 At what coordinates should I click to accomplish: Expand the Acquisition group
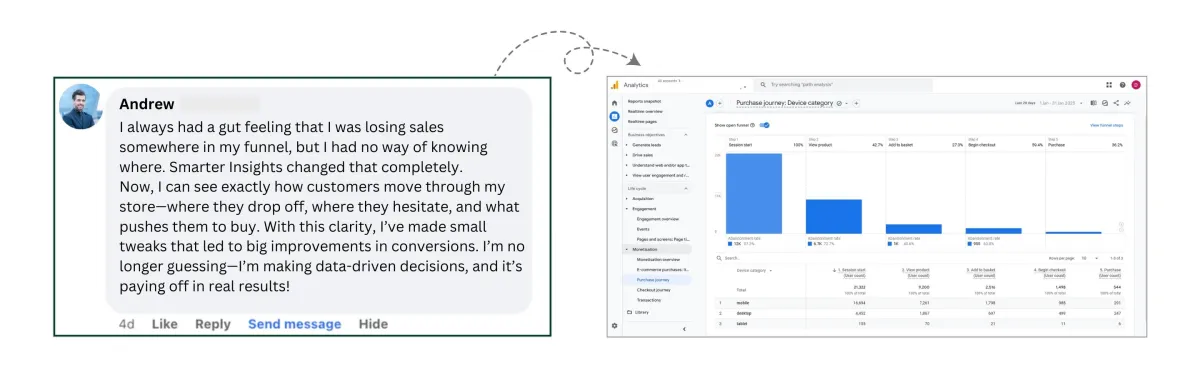click(x=626, y=198)
